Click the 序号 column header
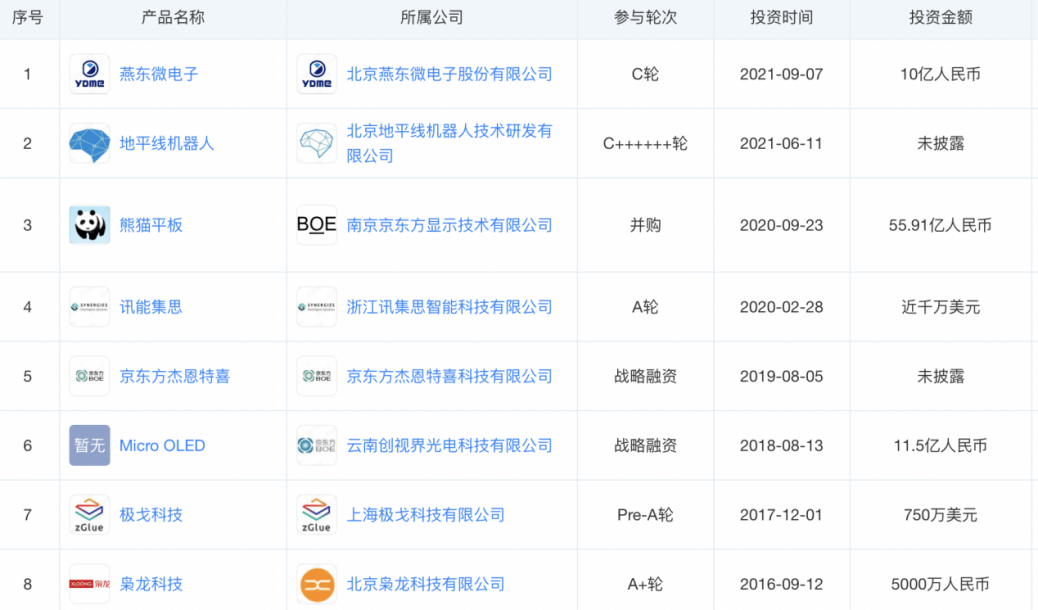This screenshot has height=610, width=1038. pos(28,17)
